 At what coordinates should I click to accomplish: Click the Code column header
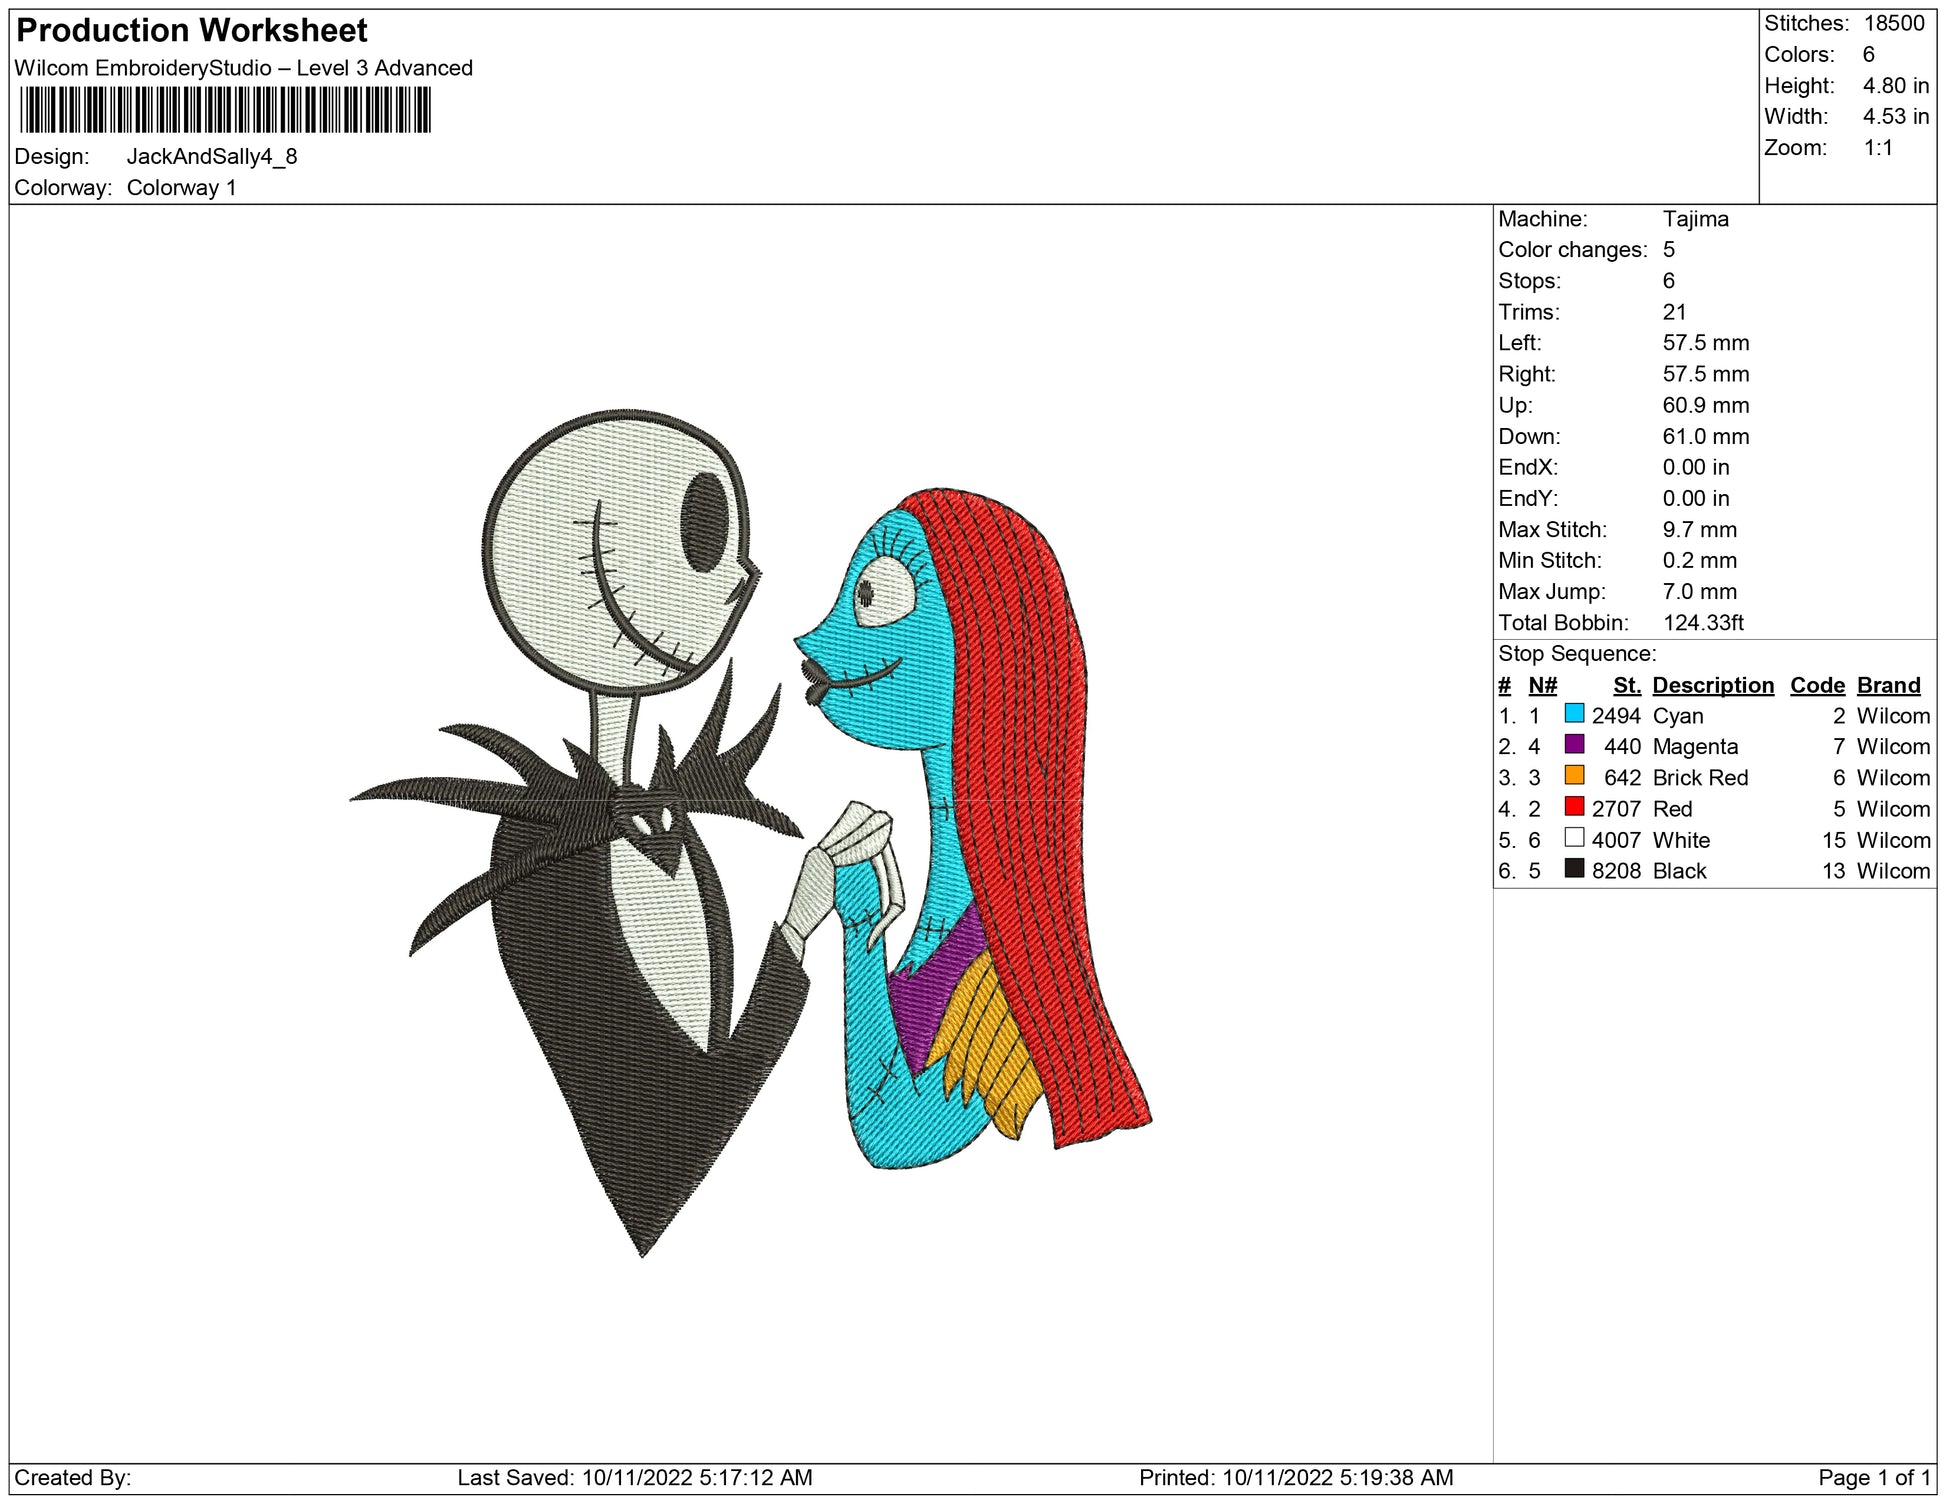coord(1816,685)
